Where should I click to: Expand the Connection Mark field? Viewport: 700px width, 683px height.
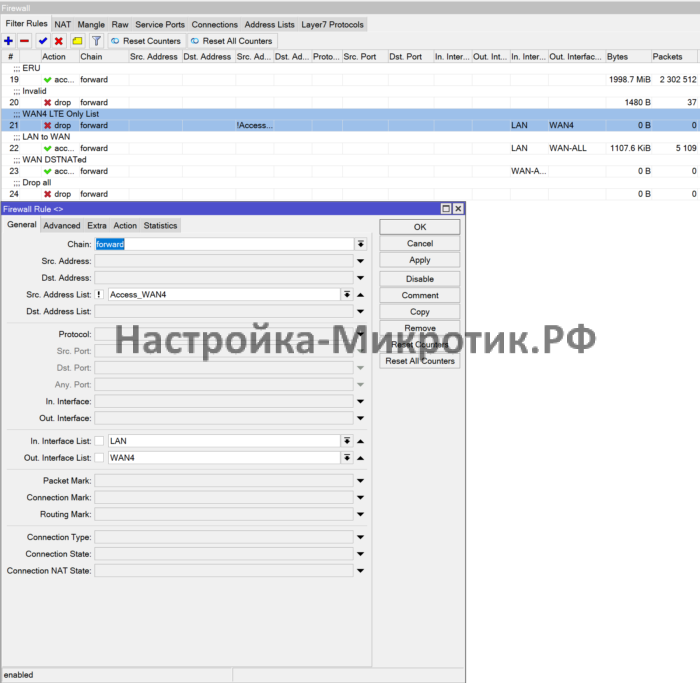[x=361, y=498]
